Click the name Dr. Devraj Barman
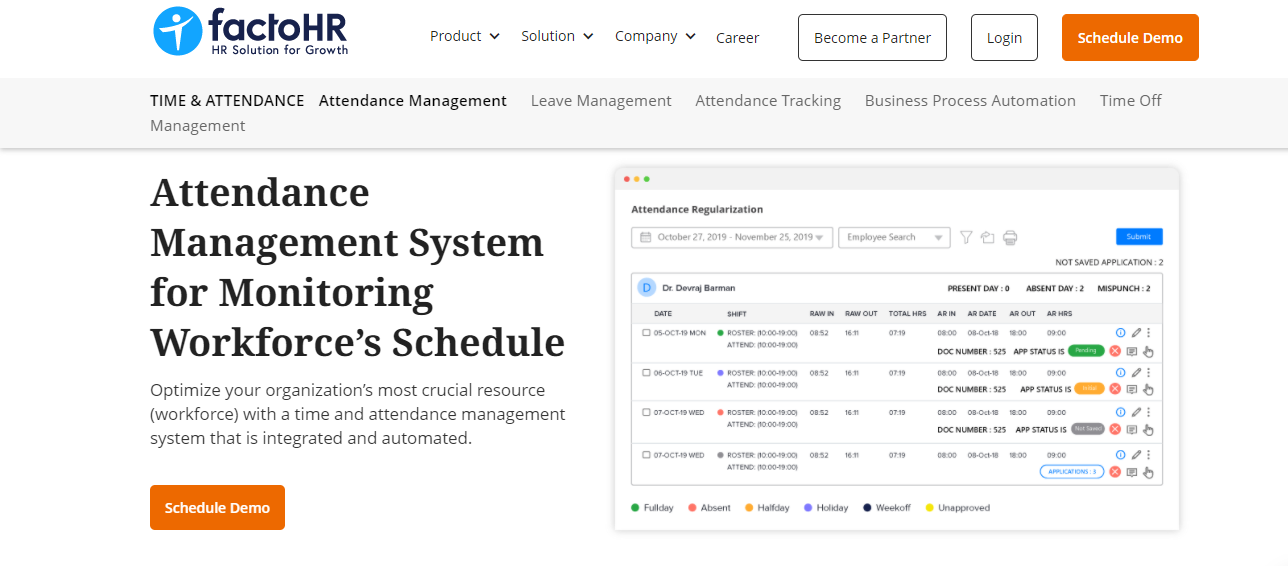The image size is (1288, 566). click(699, 288)
